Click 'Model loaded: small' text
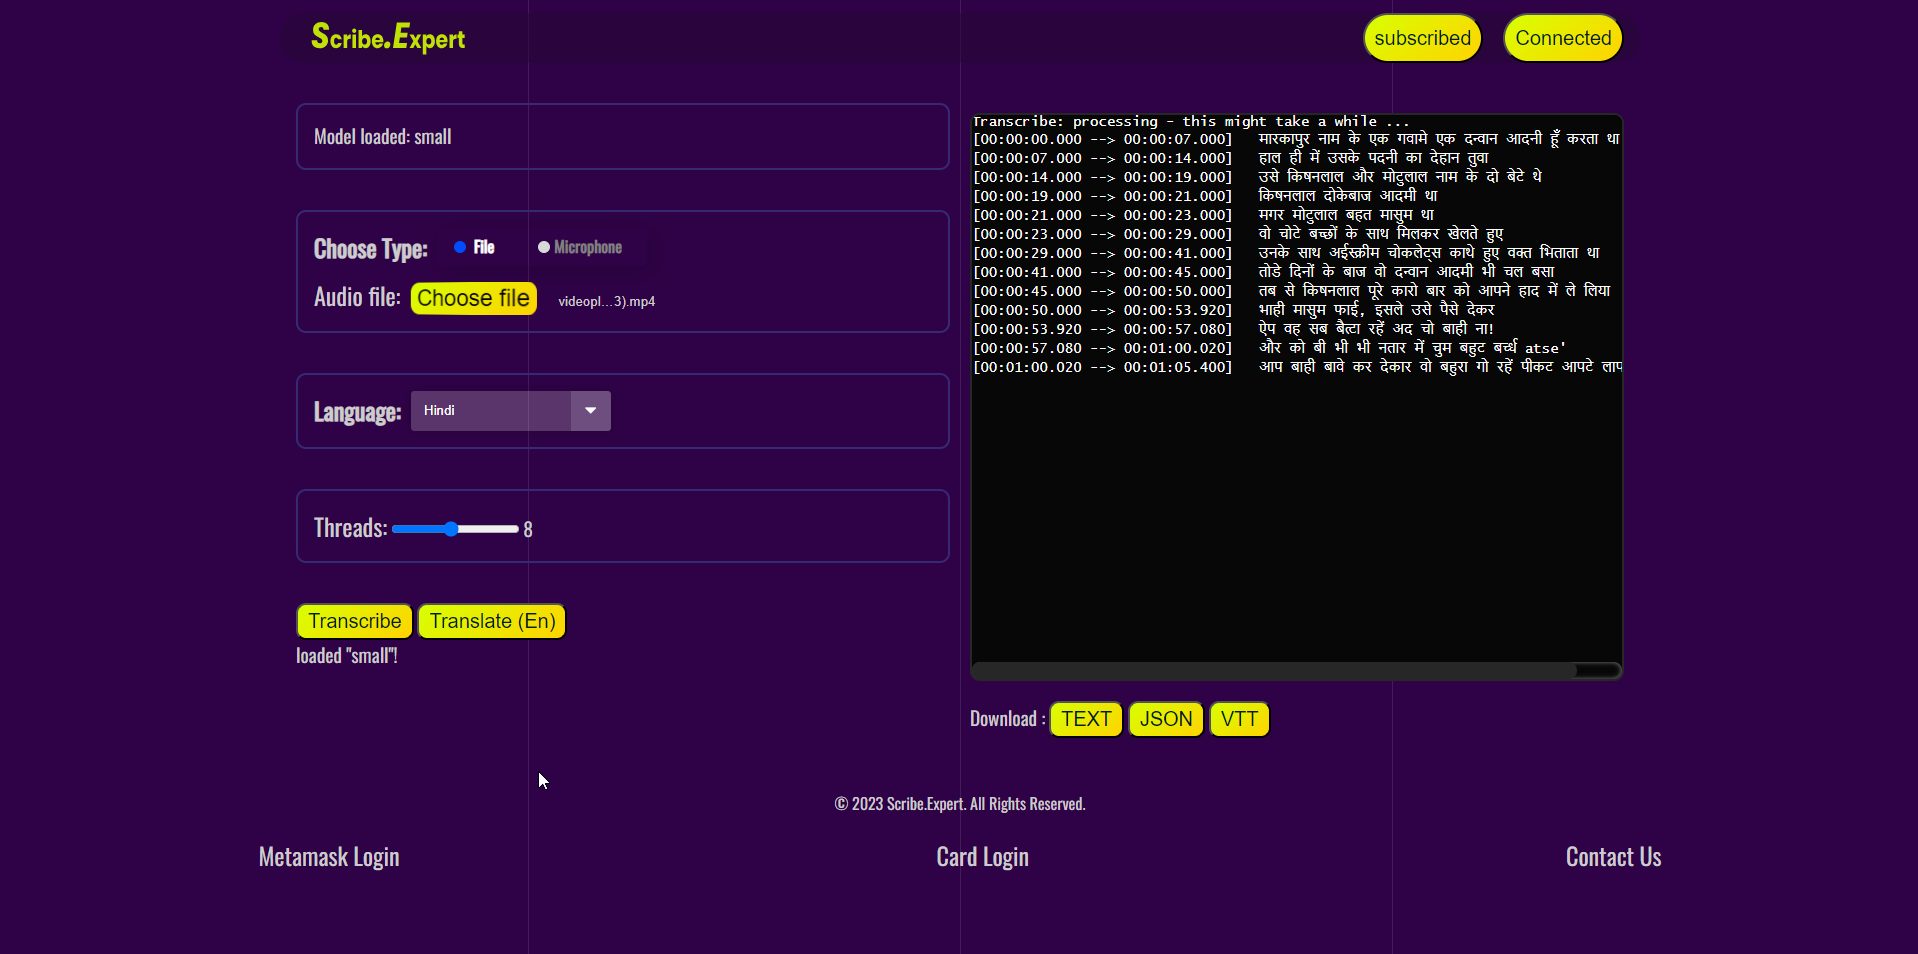This screenshot has width=1918, height=954. pos(383,137)
